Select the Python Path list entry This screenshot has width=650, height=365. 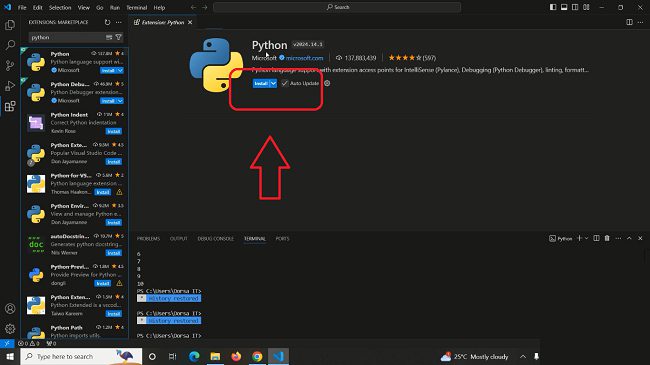coord(75,331)
